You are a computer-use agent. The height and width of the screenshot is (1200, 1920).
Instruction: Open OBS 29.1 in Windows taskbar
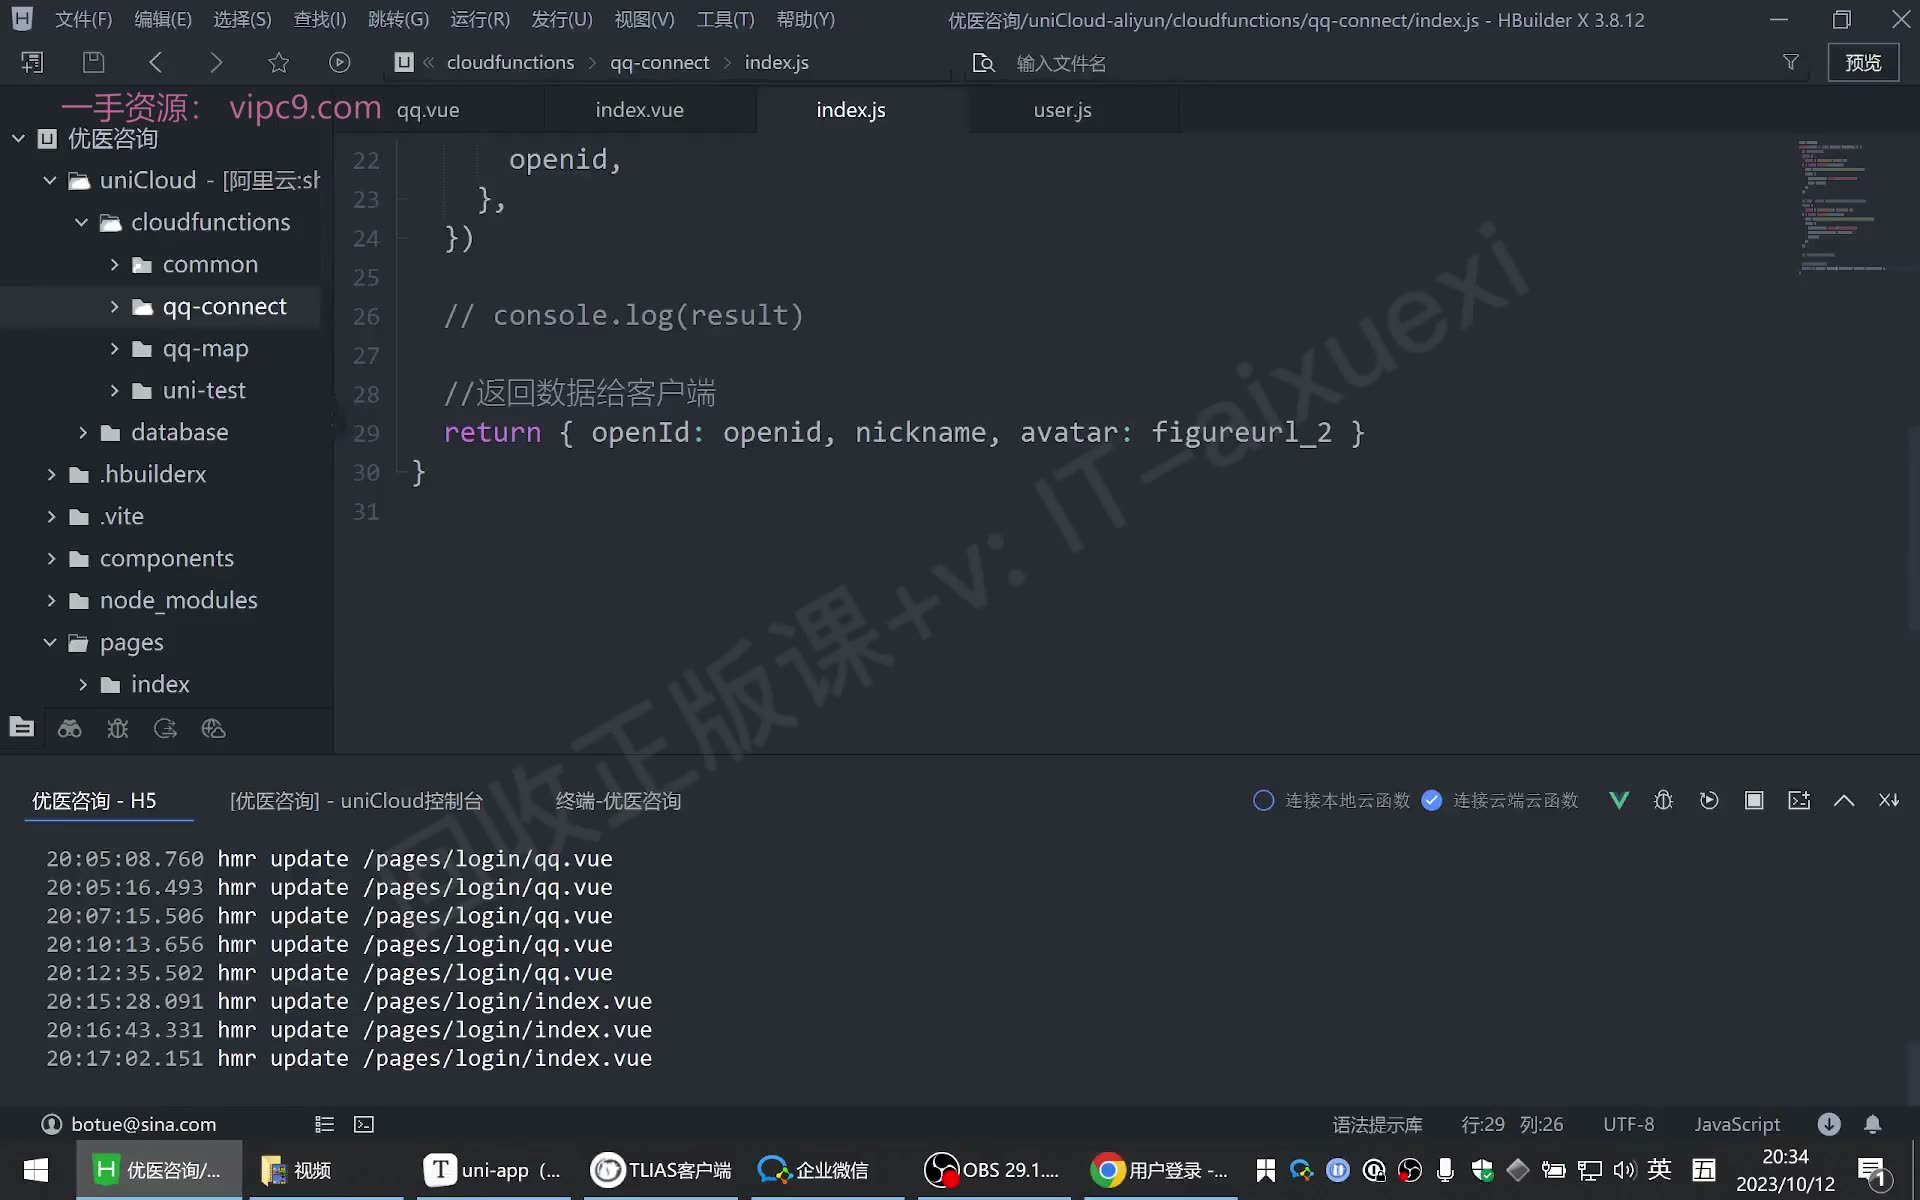(992, 1170)
